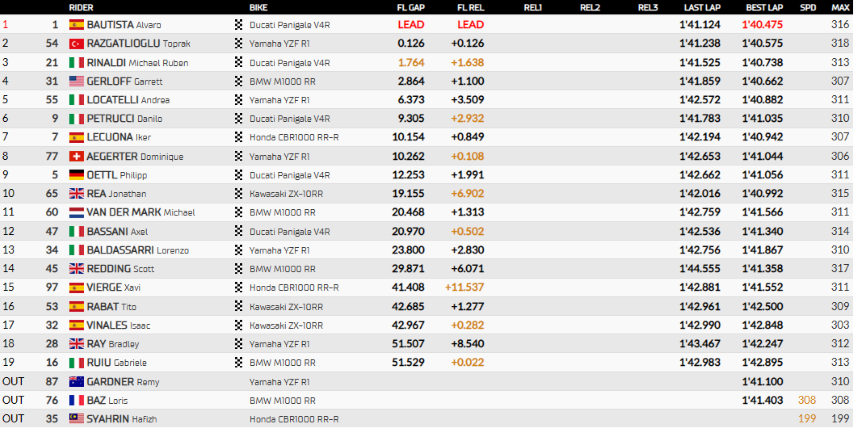Click Kawasaki ZX-10RR in REA row
854x429 pixels.
pyautogui.click(x=286, y=194)
